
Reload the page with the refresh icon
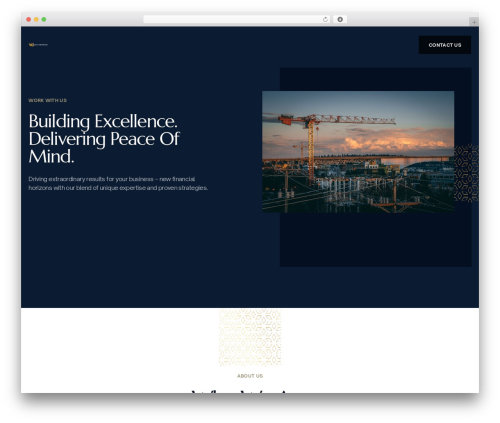(x=325, y=20)
